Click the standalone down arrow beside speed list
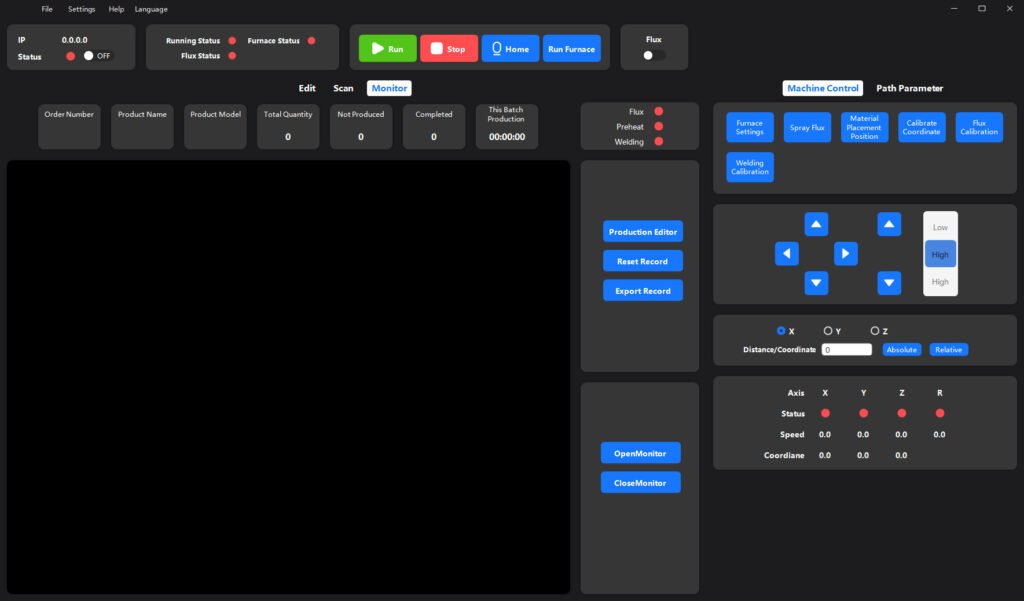This screenshot has width=1024, height=601. [x=889, y=284]
